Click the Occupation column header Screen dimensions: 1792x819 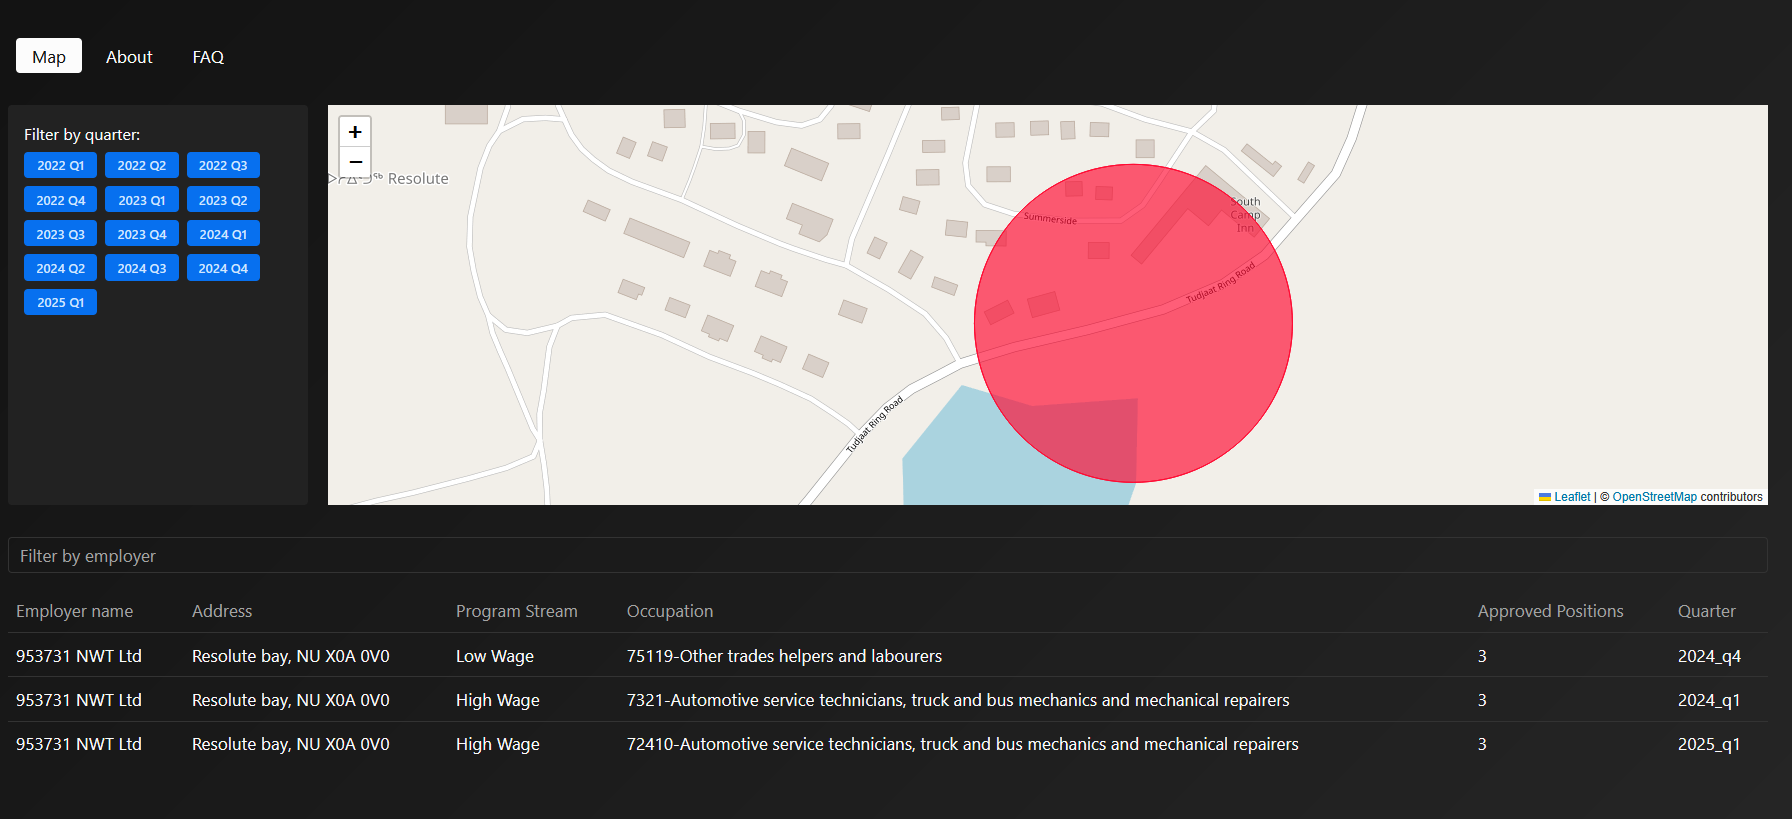coord(670,611)
